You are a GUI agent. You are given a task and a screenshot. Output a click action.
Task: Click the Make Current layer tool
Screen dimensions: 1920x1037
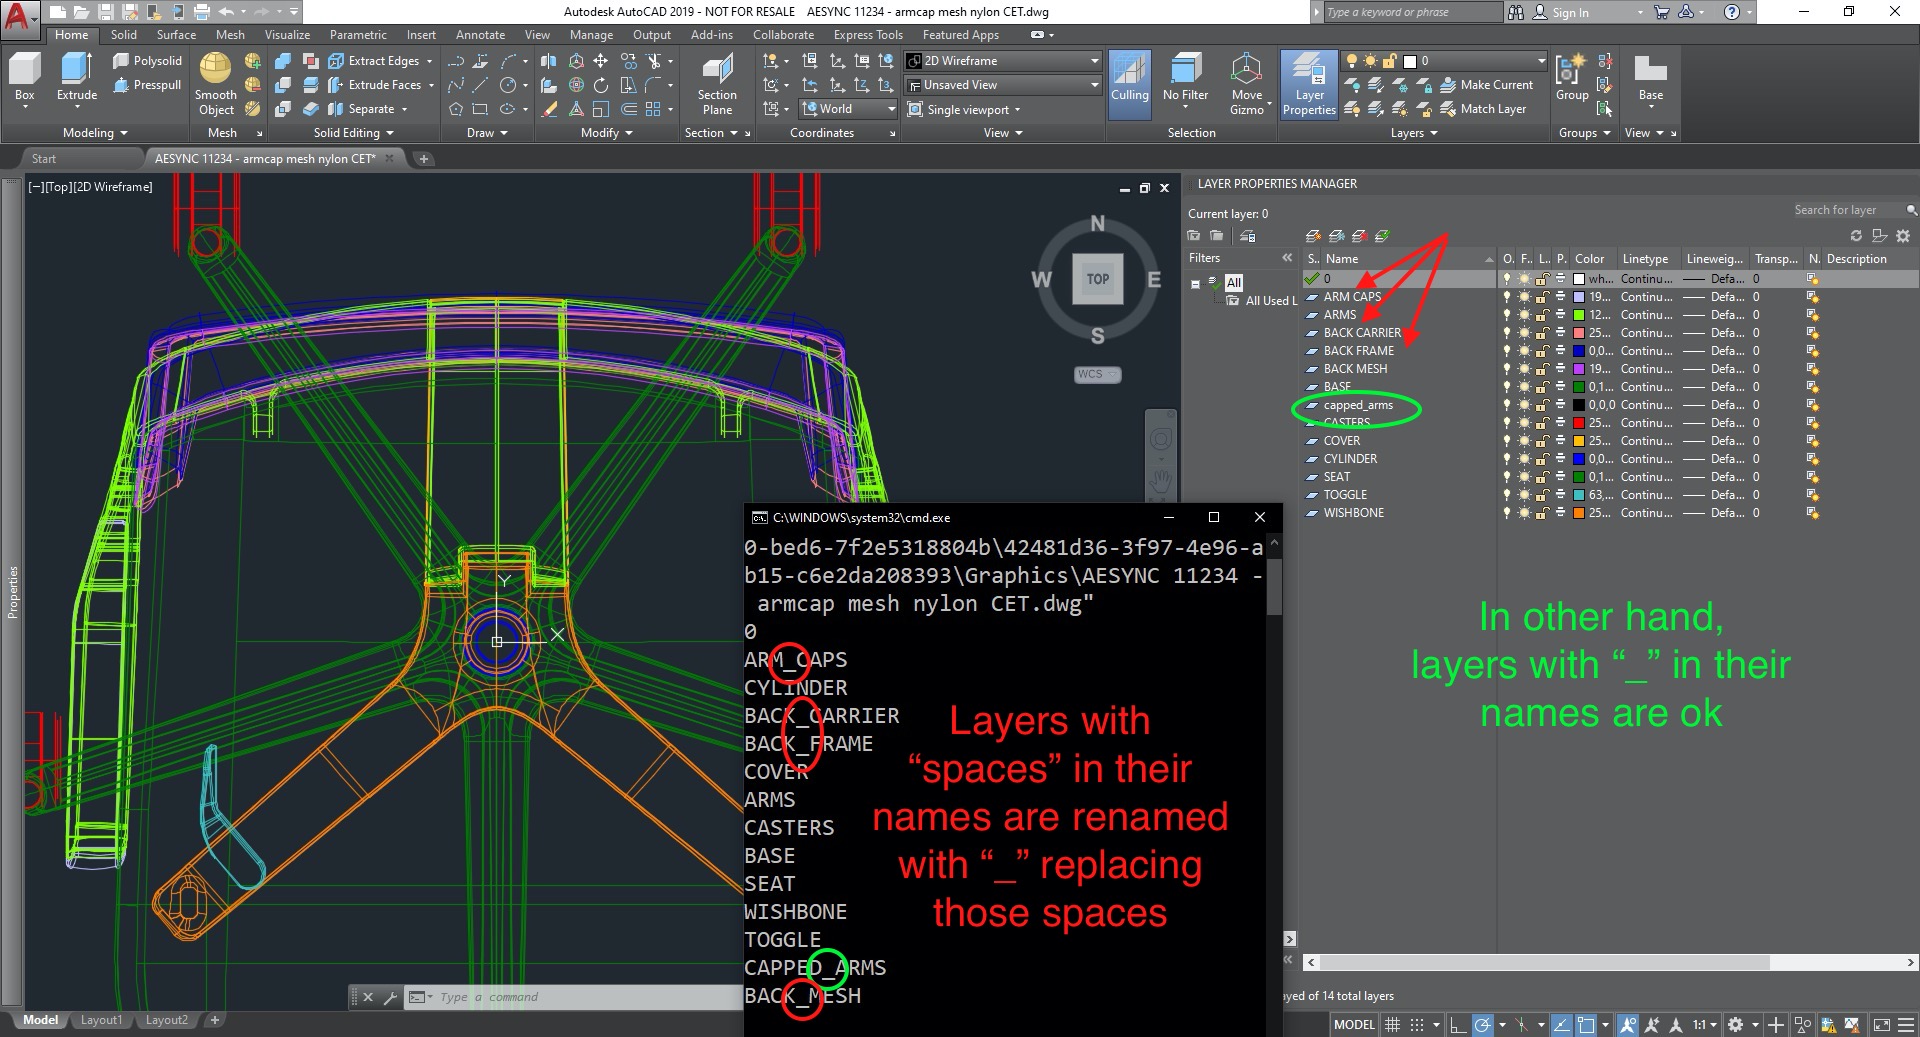coord(1487,85)
